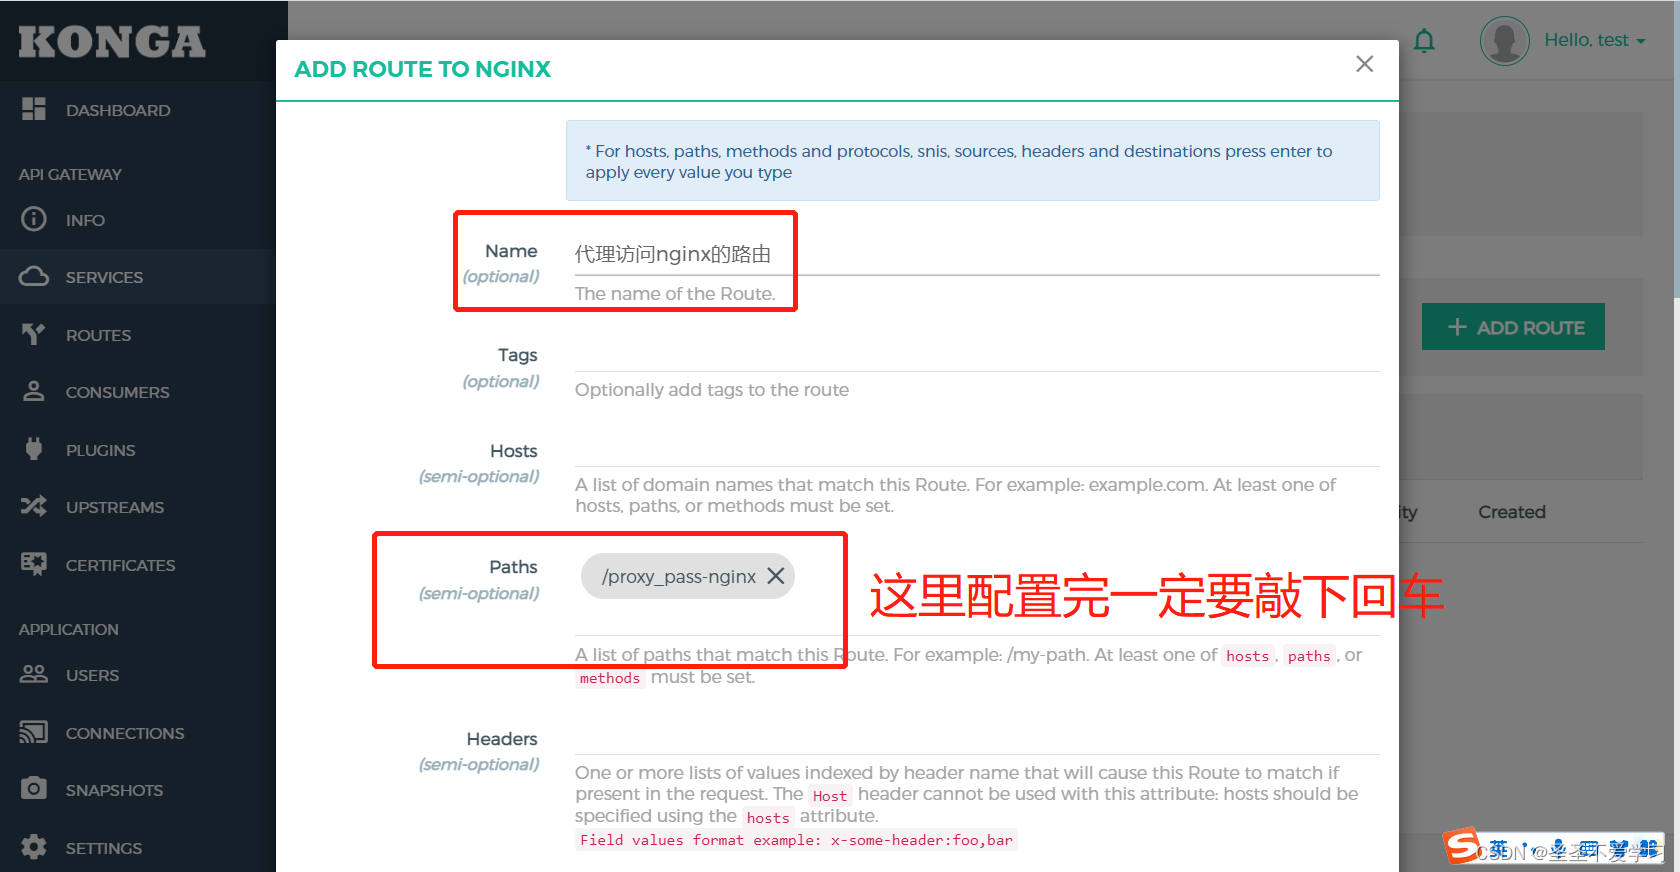The height and width of the screenshot is (872, 1680).
Task: Click the Name input field
Action: pos(977,254)
